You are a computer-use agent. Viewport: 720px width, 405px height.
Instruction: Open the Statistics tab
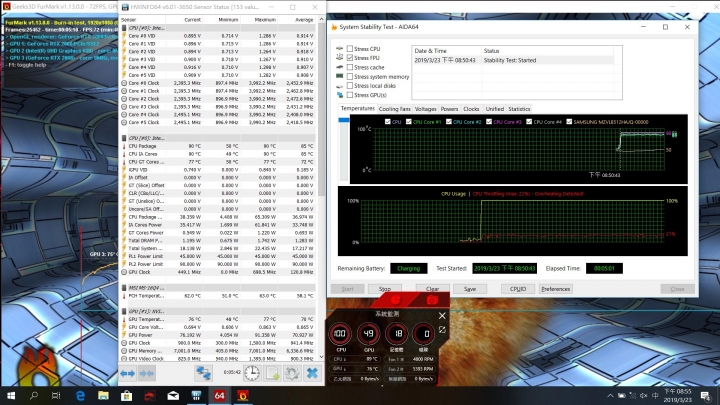coord(518,108)
